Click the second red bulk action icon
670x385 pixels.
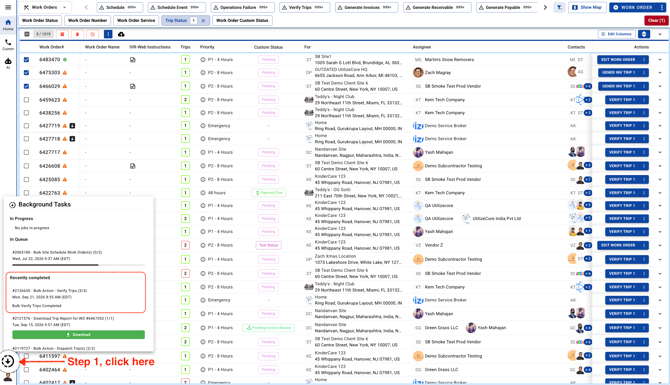[x=77, y=34]
